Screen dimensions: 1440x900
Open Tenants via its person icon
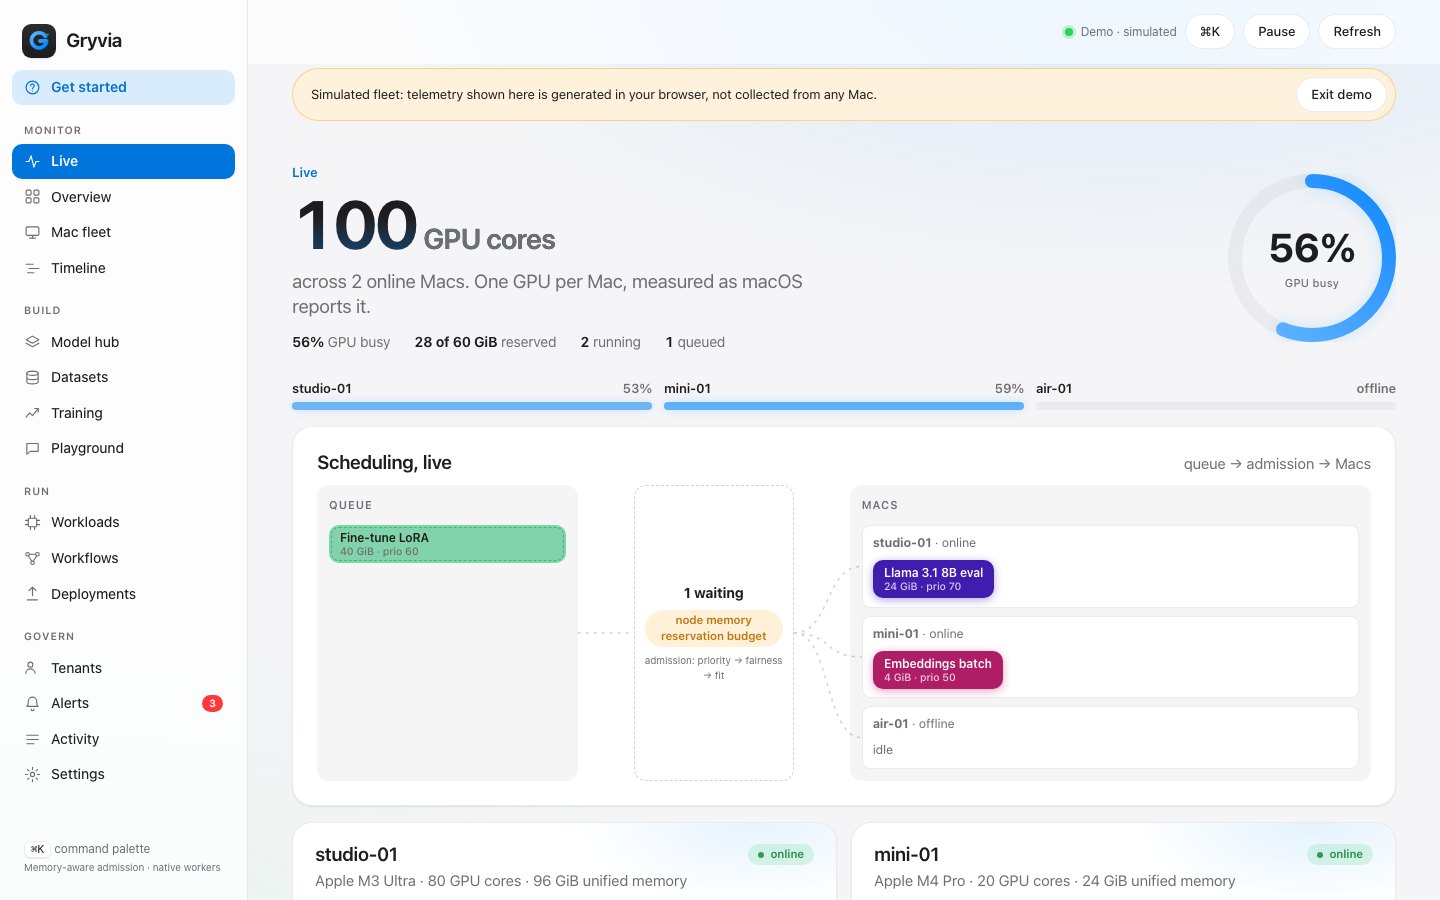coord(33,668)
